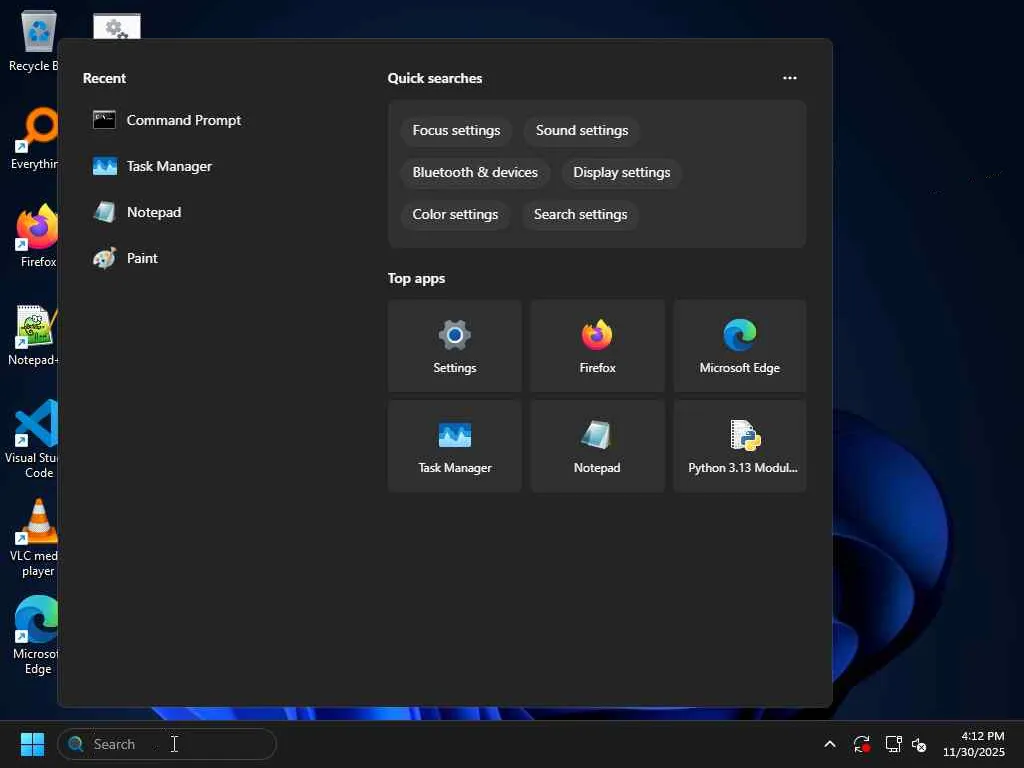Select Notepad in Recent list
1024x768 pixels.
(153, 212)
